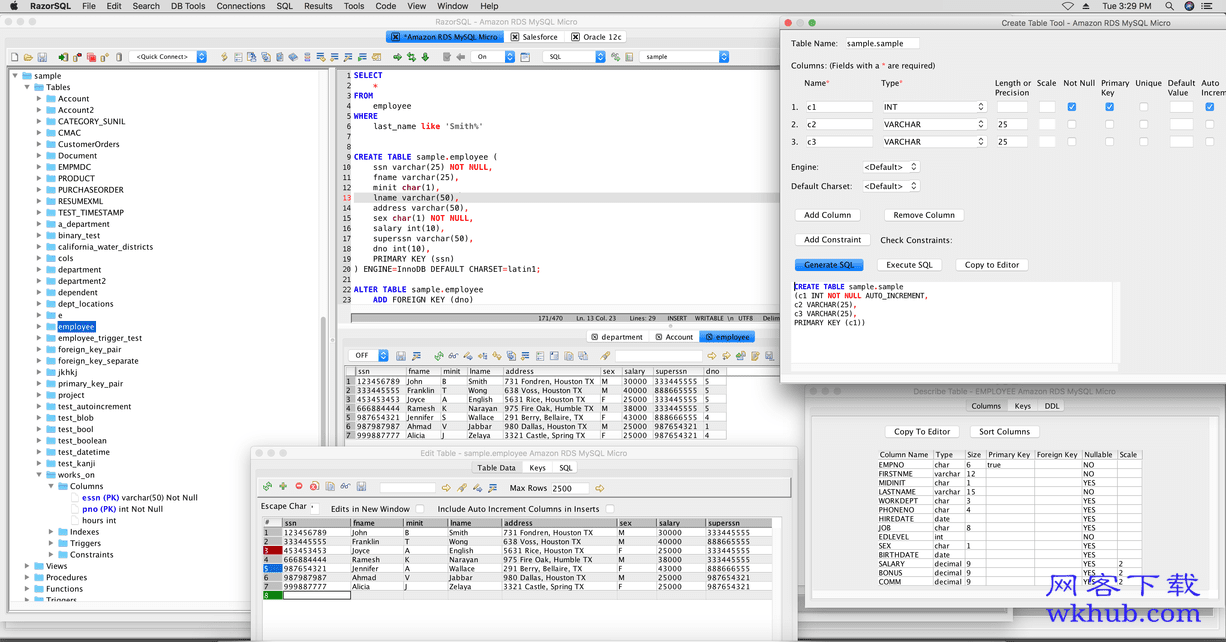Viewport: 1226px width, 642px height.
Task: Enable Primary Key checkbox for column c2
Action: [x=1109, y=125]
